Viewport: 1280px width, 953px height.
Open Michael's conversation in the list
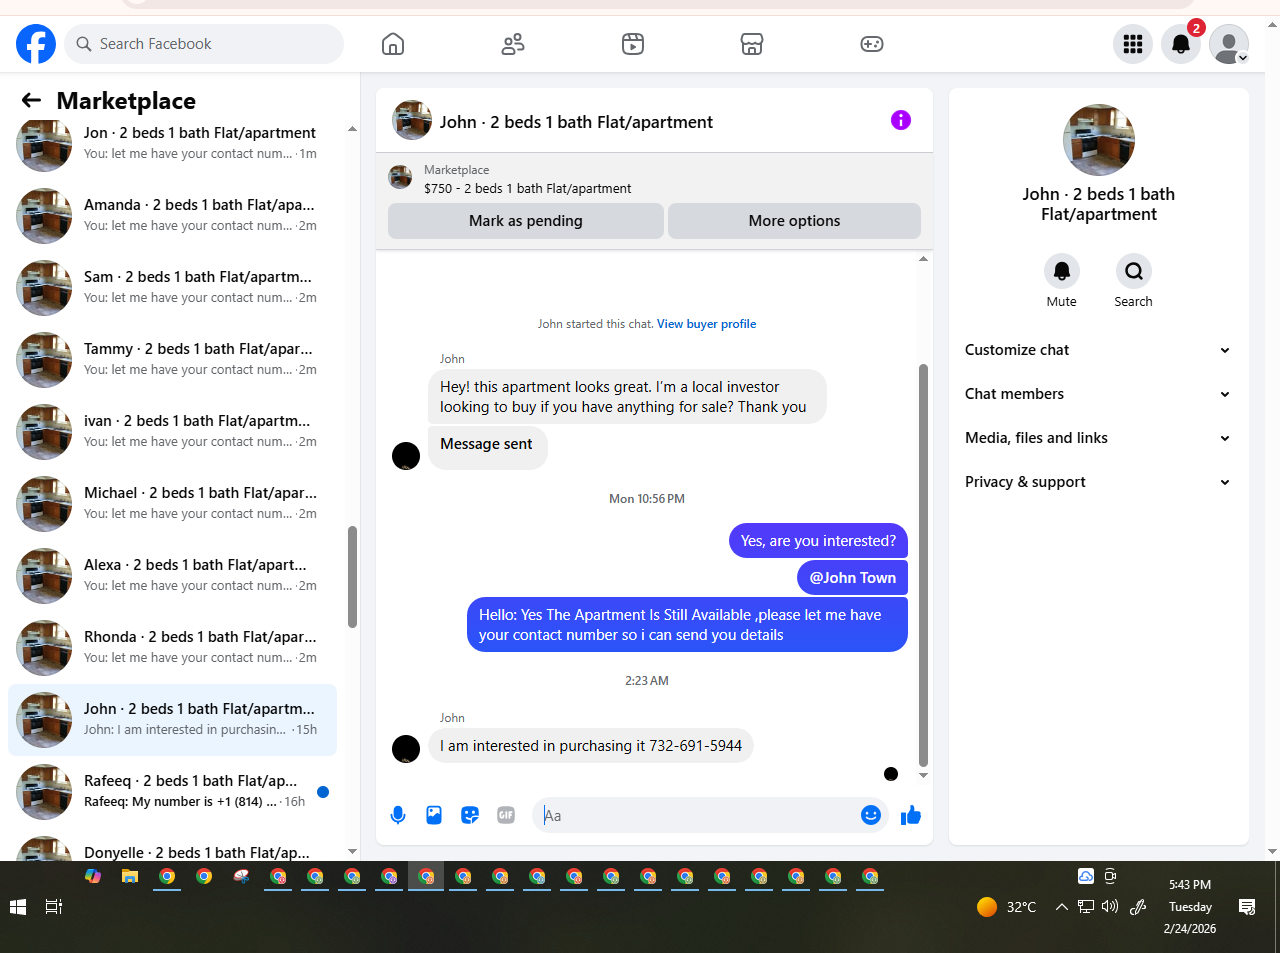pos(172,504)
